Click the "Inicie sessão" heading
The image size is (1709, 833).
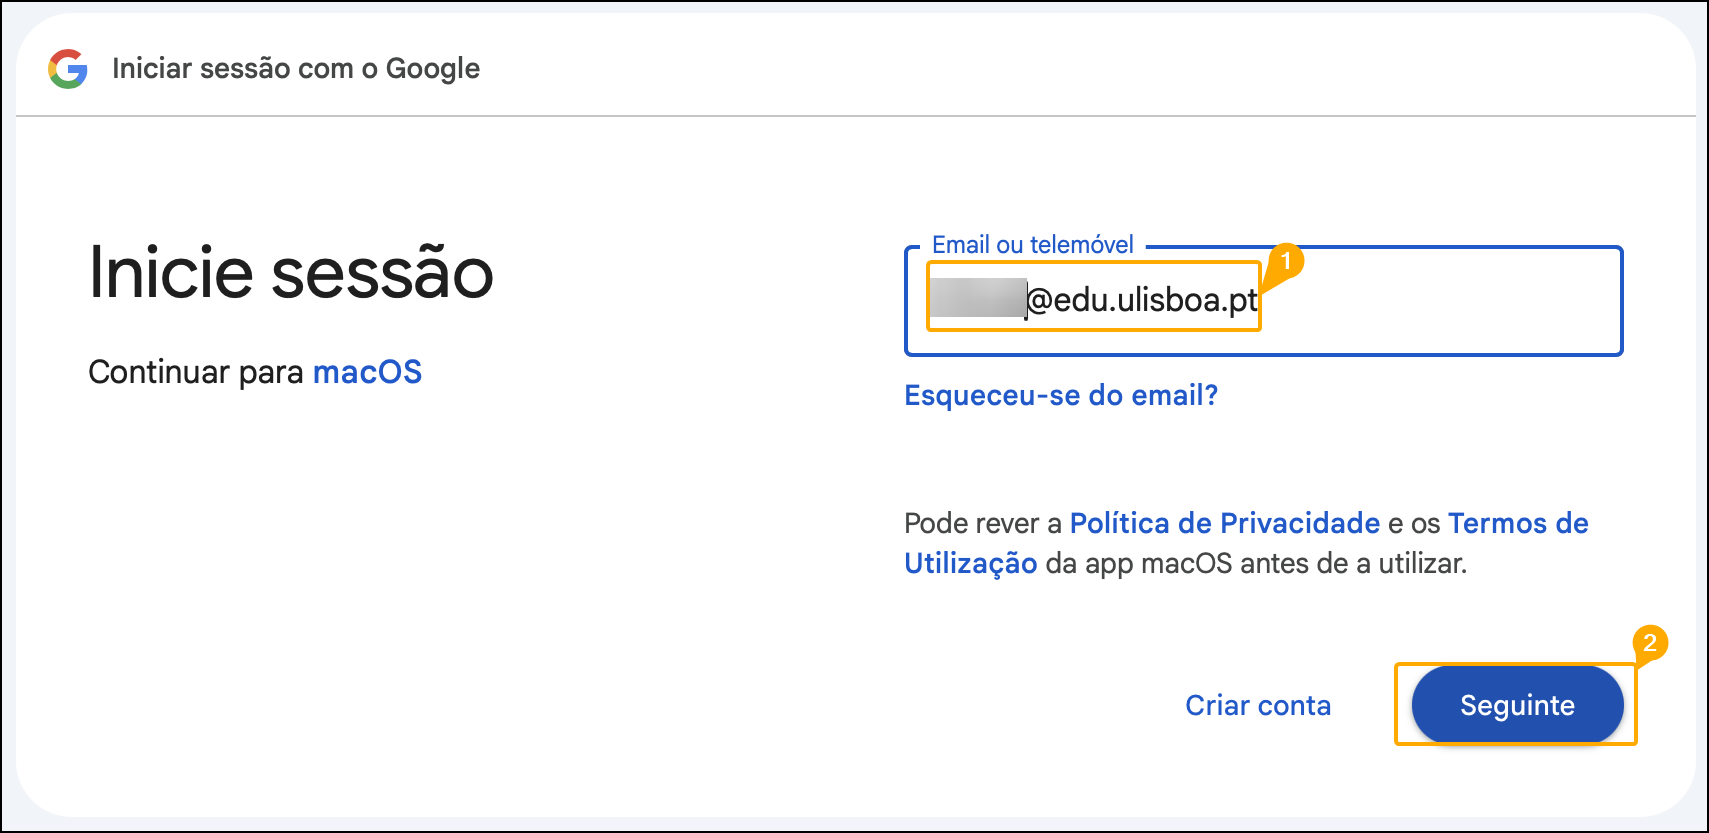pos(291,272)
